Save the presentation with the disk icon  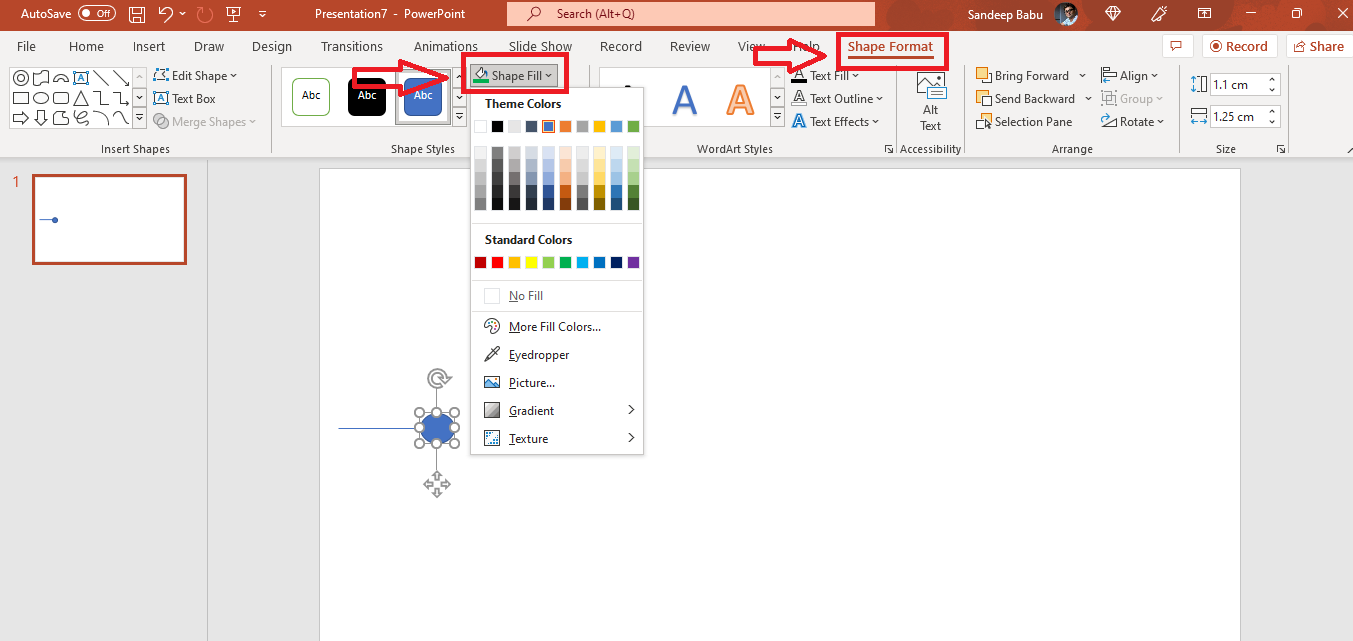(x=138, y=14)
